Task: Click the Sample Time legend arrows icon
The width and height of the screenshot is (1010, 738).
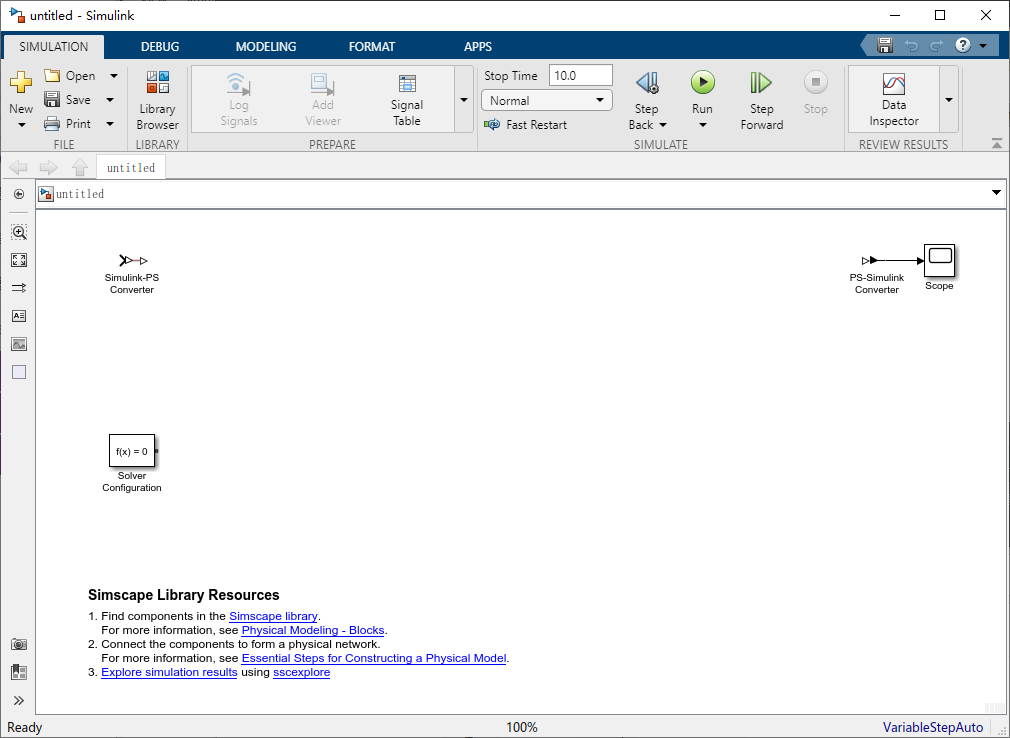Action: click(19, 288)
